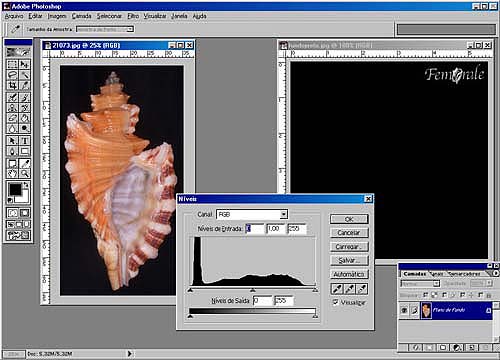Open the Canal RGB dropdown
The height and width of the screenshot is (360, 500).
(284, 214)
